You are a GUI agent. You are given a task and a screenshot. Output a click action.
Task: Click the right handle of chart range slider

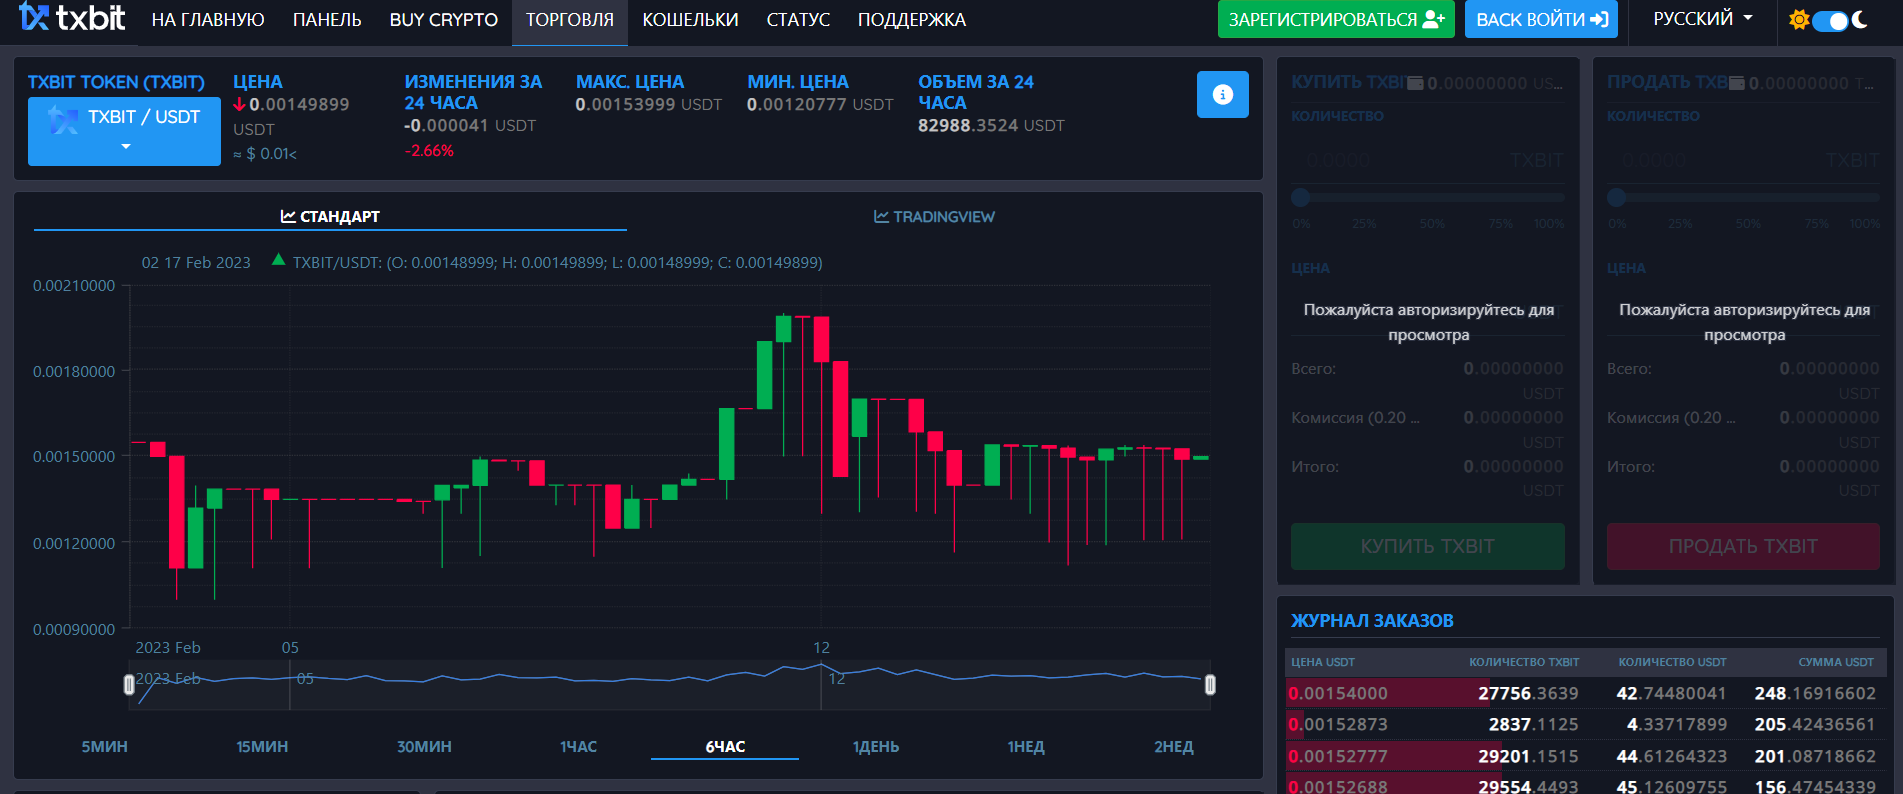1210,684
